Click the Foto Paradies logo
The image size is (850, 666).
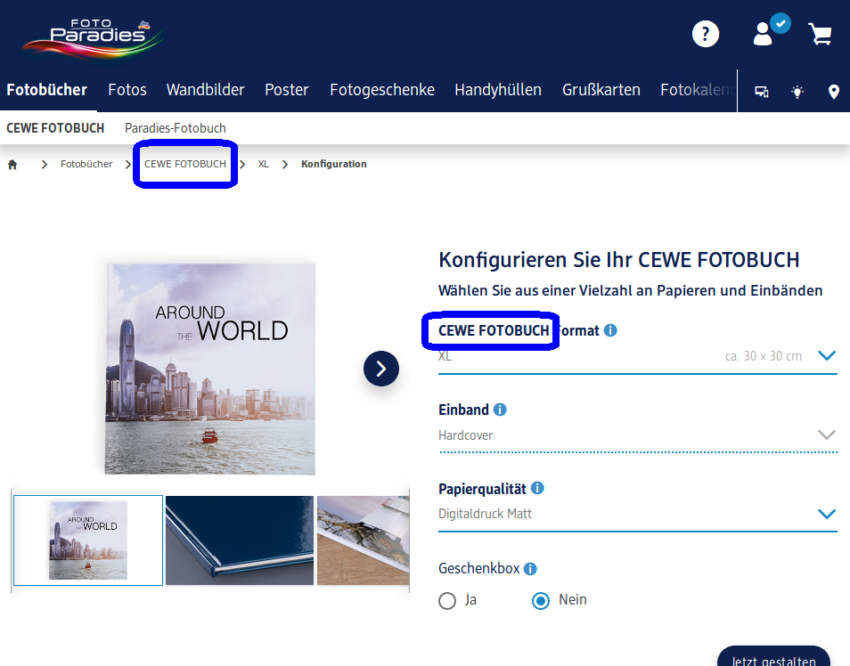pos(92,39)
